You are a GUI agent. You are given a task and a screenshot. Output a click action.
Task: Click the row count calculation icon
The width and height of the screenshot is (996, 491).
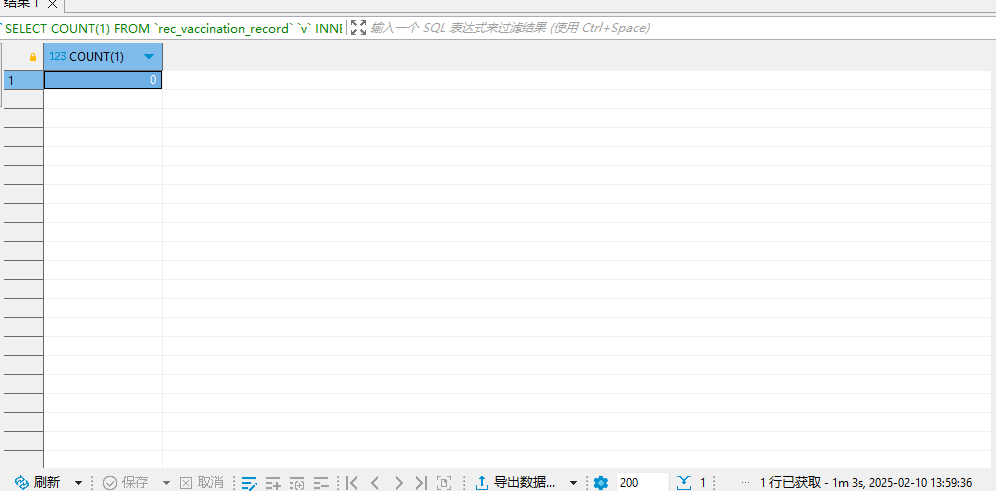(x=683, y=483)
